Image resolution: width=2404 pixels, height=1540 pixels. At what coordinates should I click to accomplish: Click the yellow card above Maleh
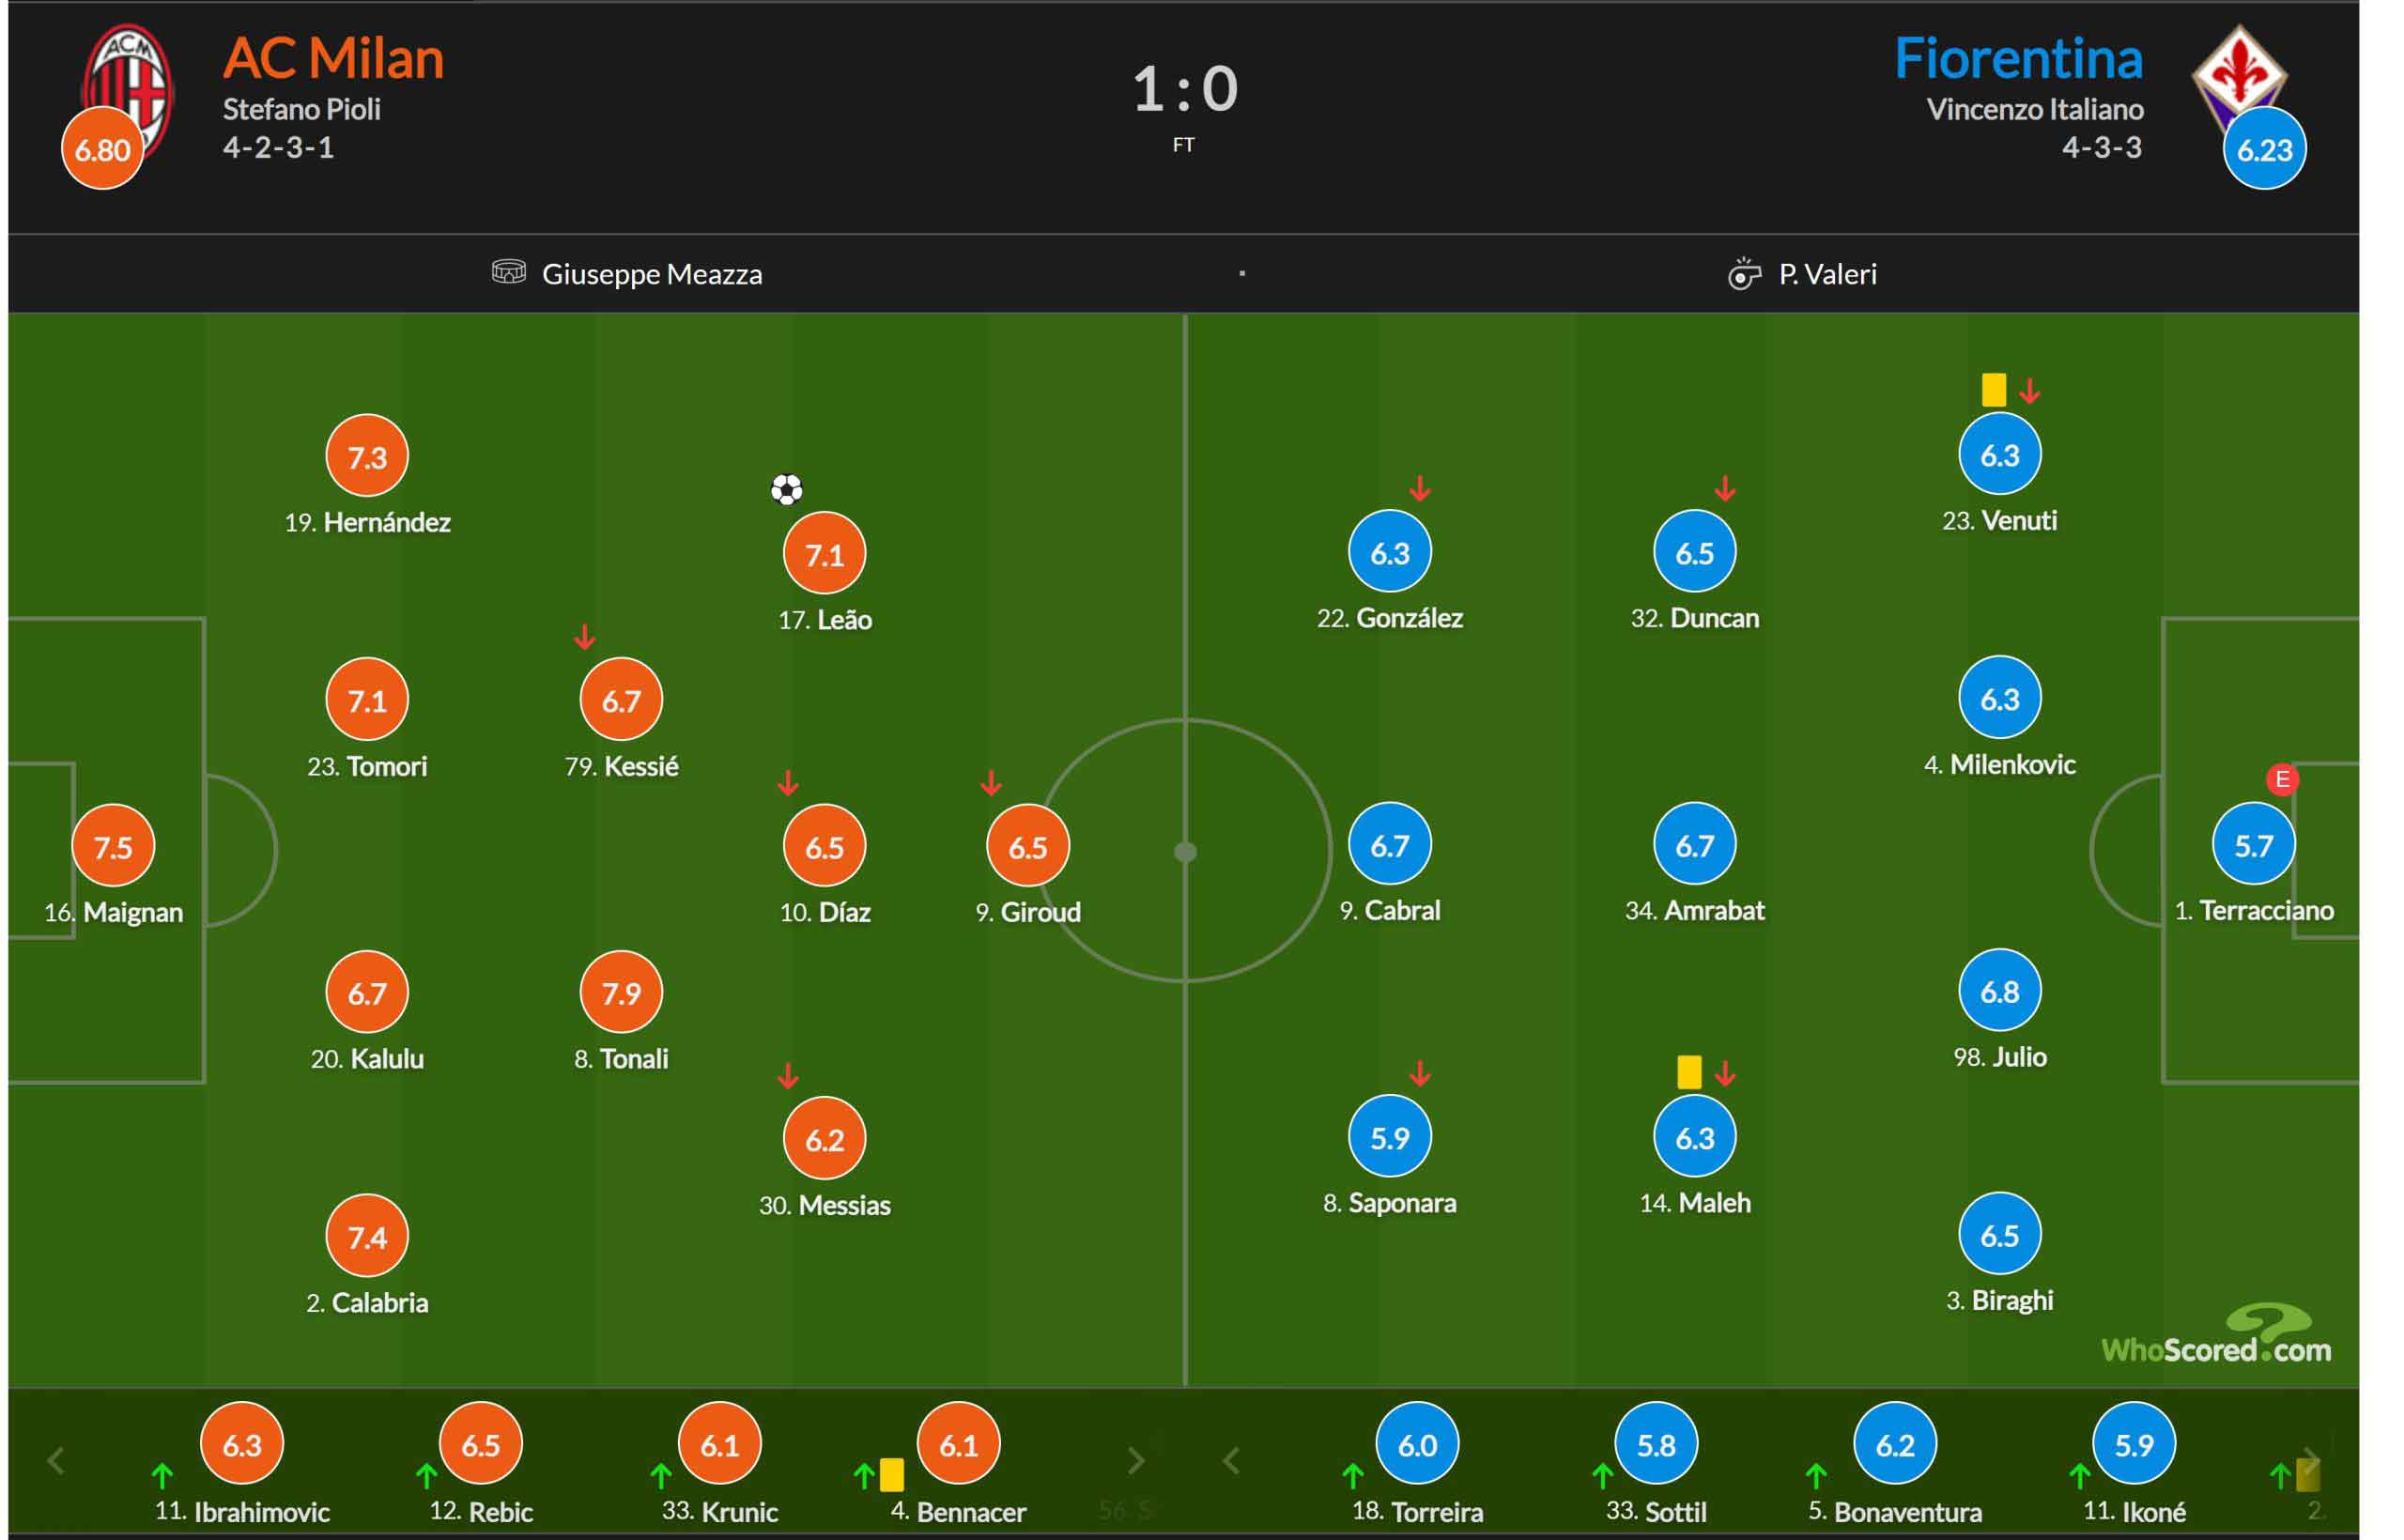(1689, 1072)
